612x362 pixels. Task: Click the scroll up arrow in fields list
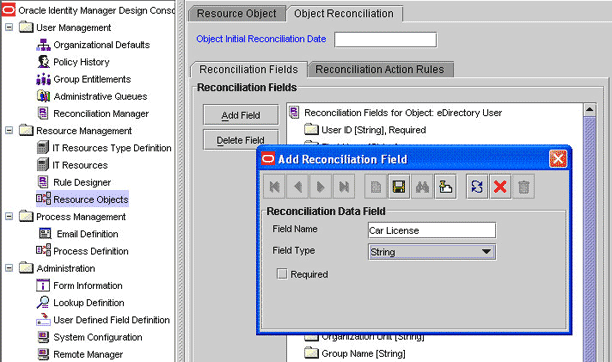click(590, 110)
